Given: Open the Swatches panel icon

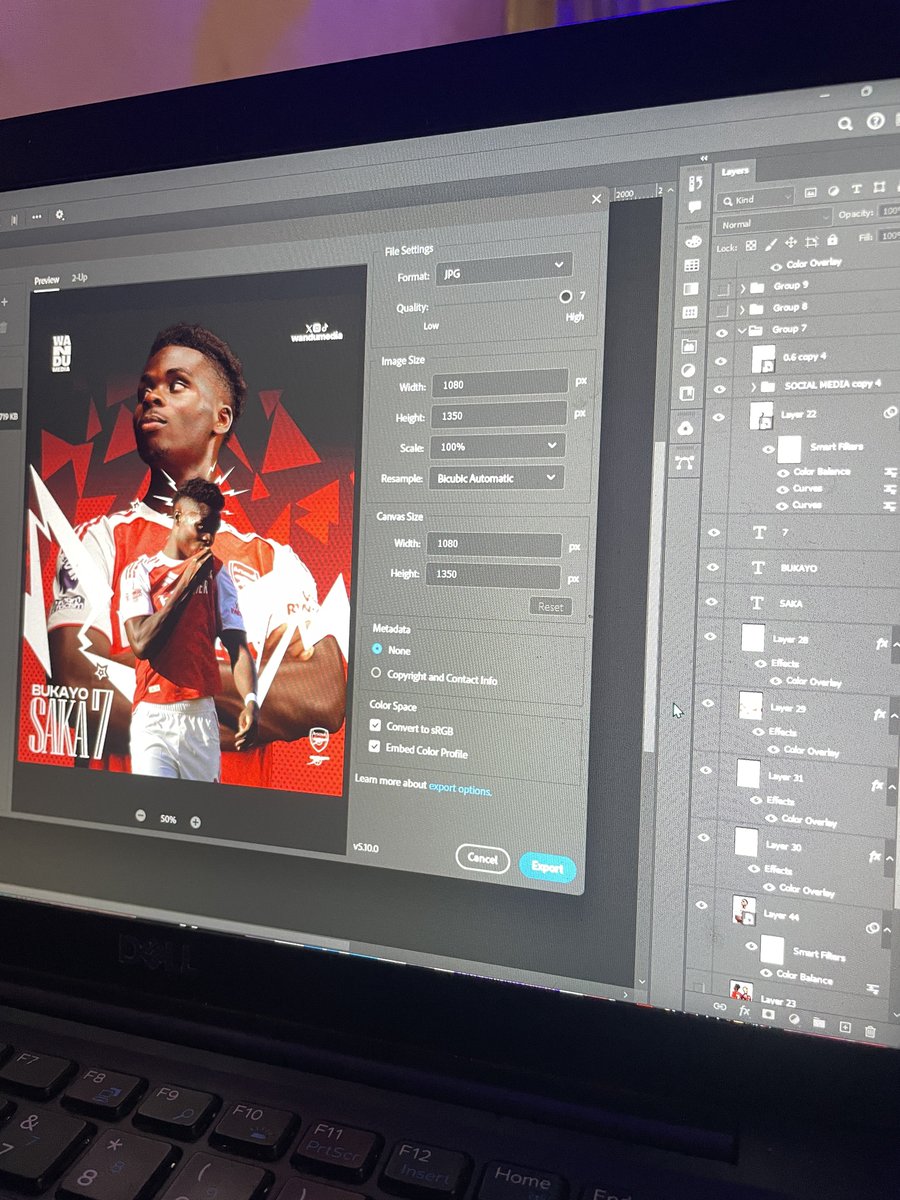Looking at the screenshot, I should [x=691, y=265].
